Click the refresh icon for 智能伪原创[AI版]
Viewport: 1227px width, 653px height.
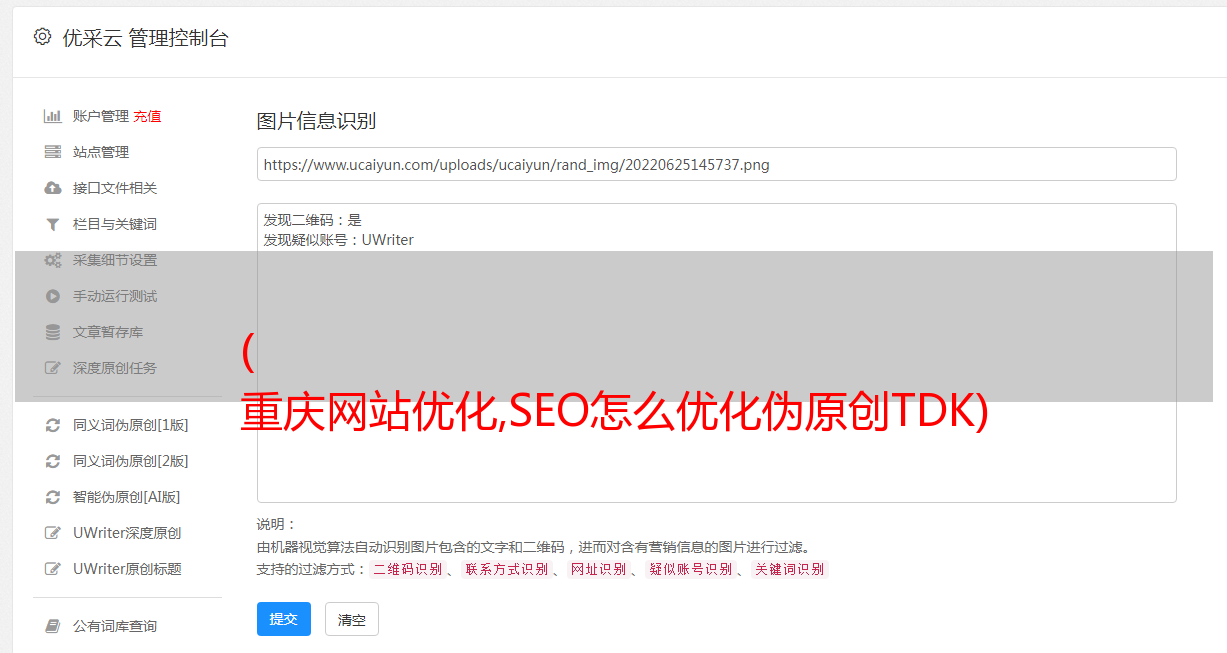point(53,497)
